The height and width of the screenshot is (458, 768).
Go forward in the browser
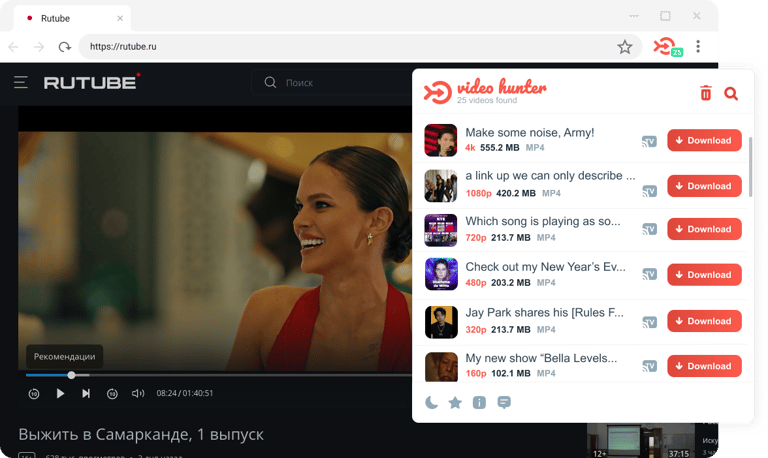coord(39,47)
